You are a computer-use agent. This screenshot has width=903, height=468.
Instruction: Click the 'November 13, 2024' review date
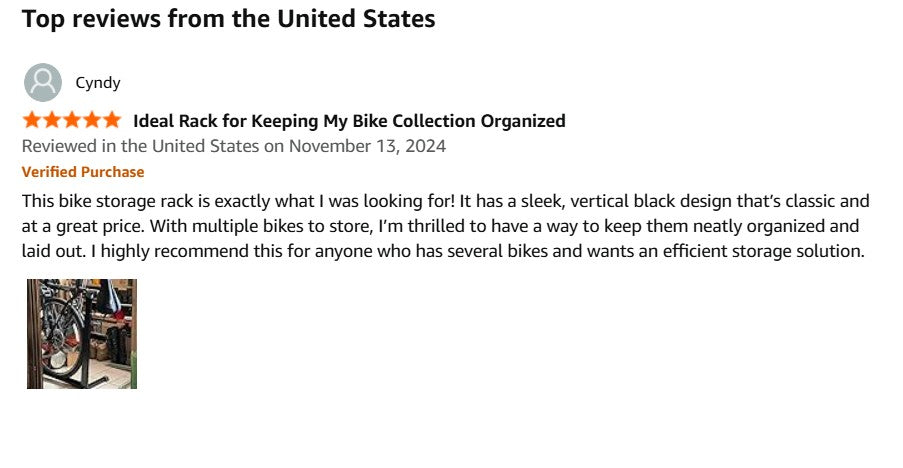[368, 146]
